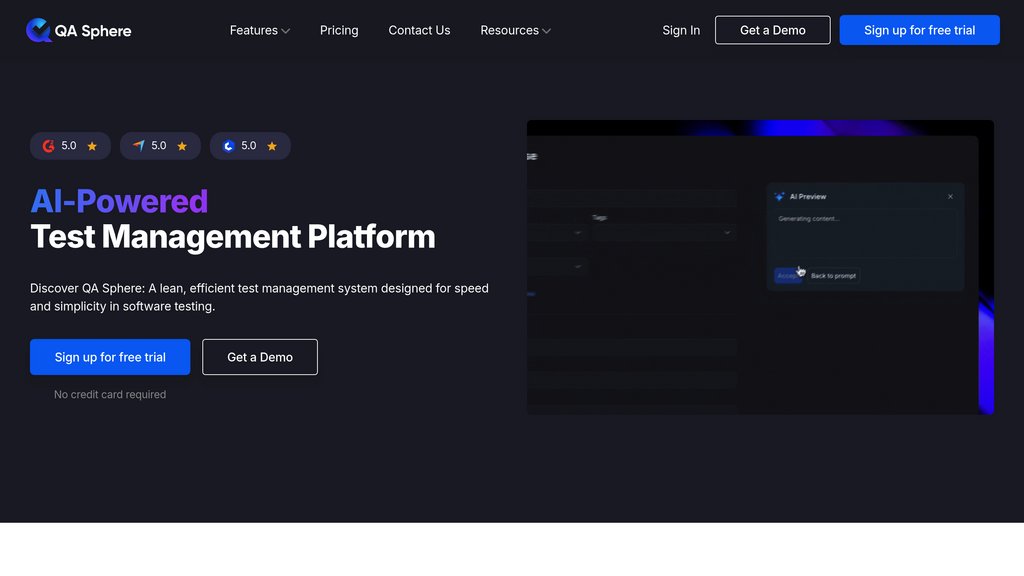Click the blue C icon on third rating badge

point(227,146)
